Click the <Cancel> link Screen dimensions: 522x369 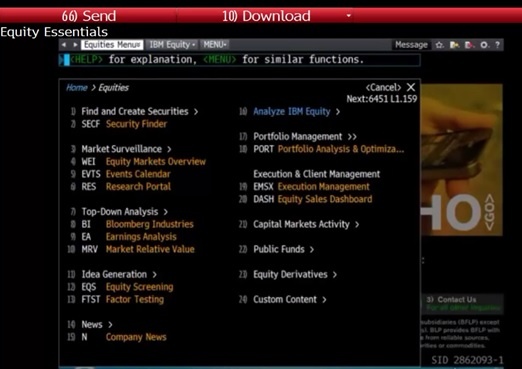point(383,87)
